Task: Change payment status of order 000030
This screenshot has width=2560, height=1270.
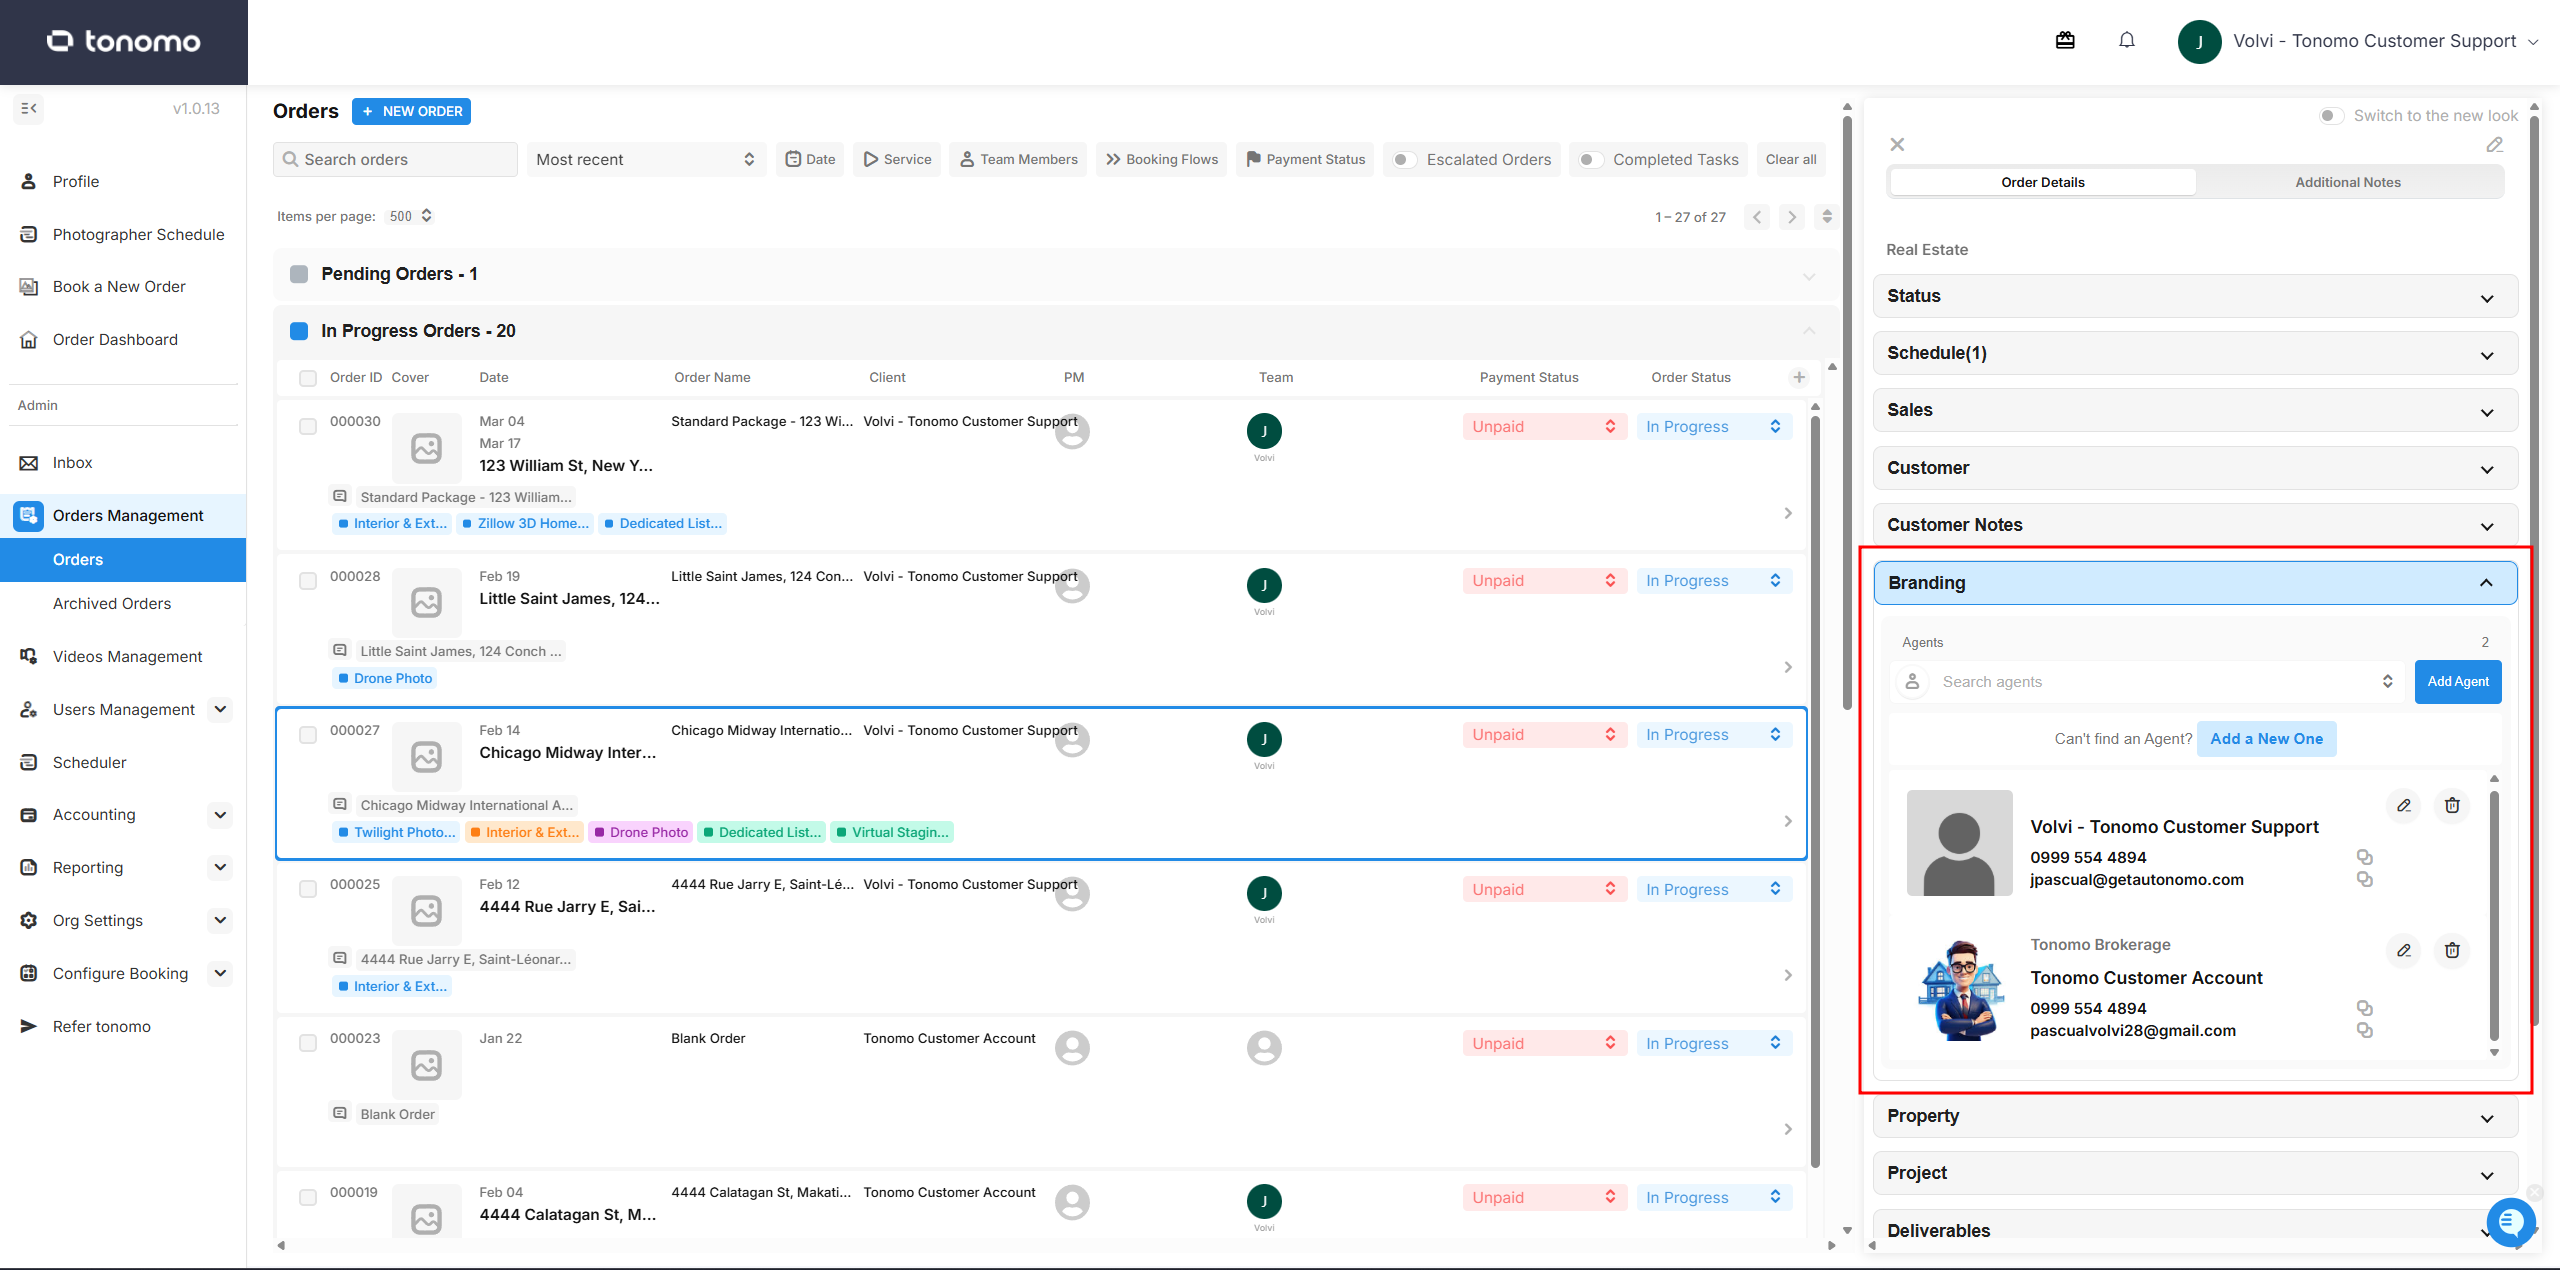Action: pos(1543,427)
